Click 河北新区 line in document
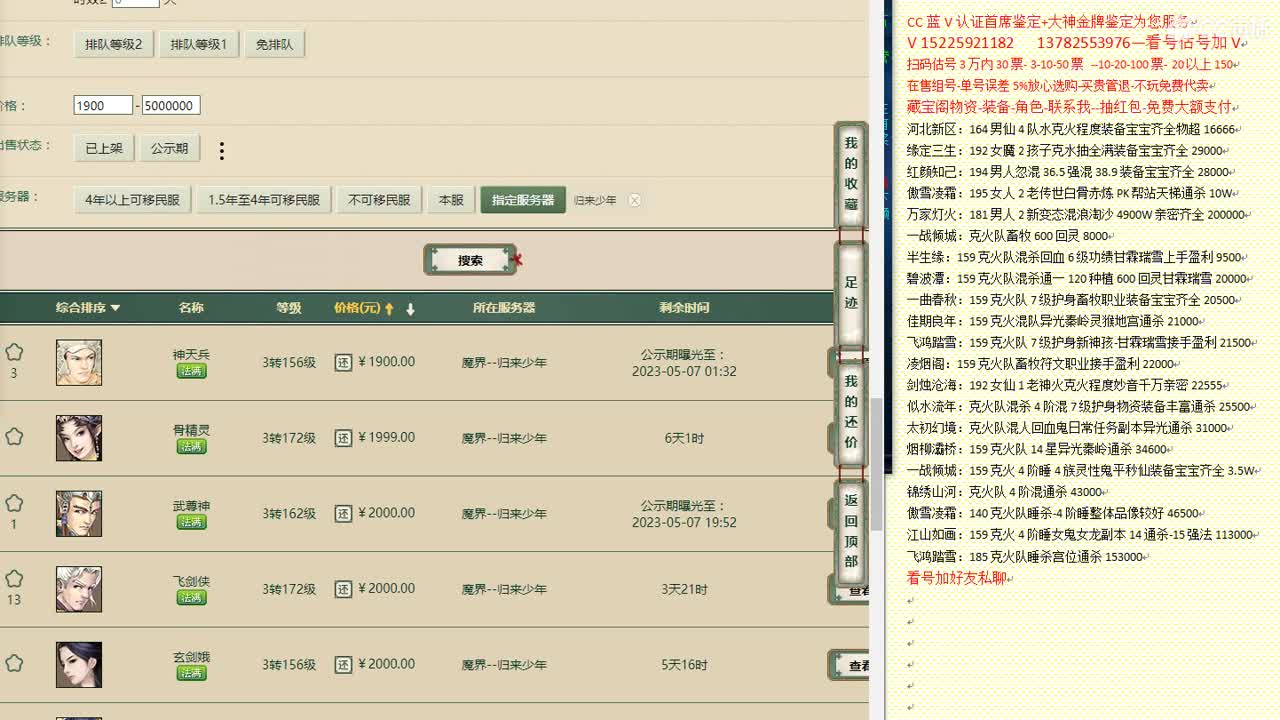Viewport: 1280px width, 720px height. click(x=1071, y=129)
